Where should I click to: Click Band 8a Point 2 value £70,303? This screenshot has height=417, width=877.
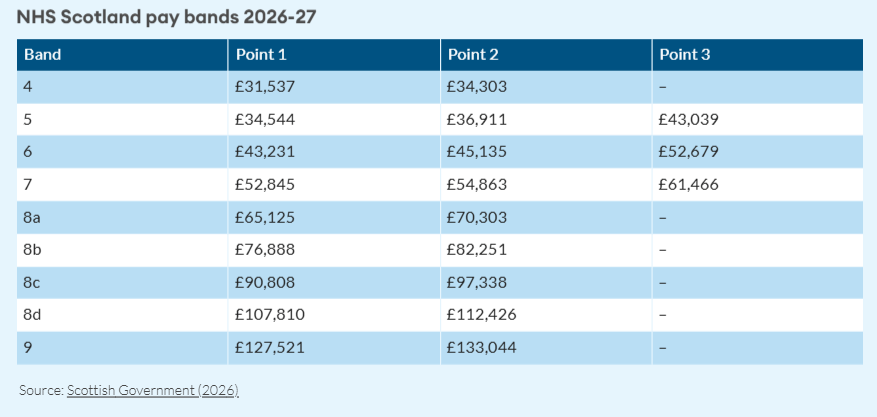coord(477,217)
